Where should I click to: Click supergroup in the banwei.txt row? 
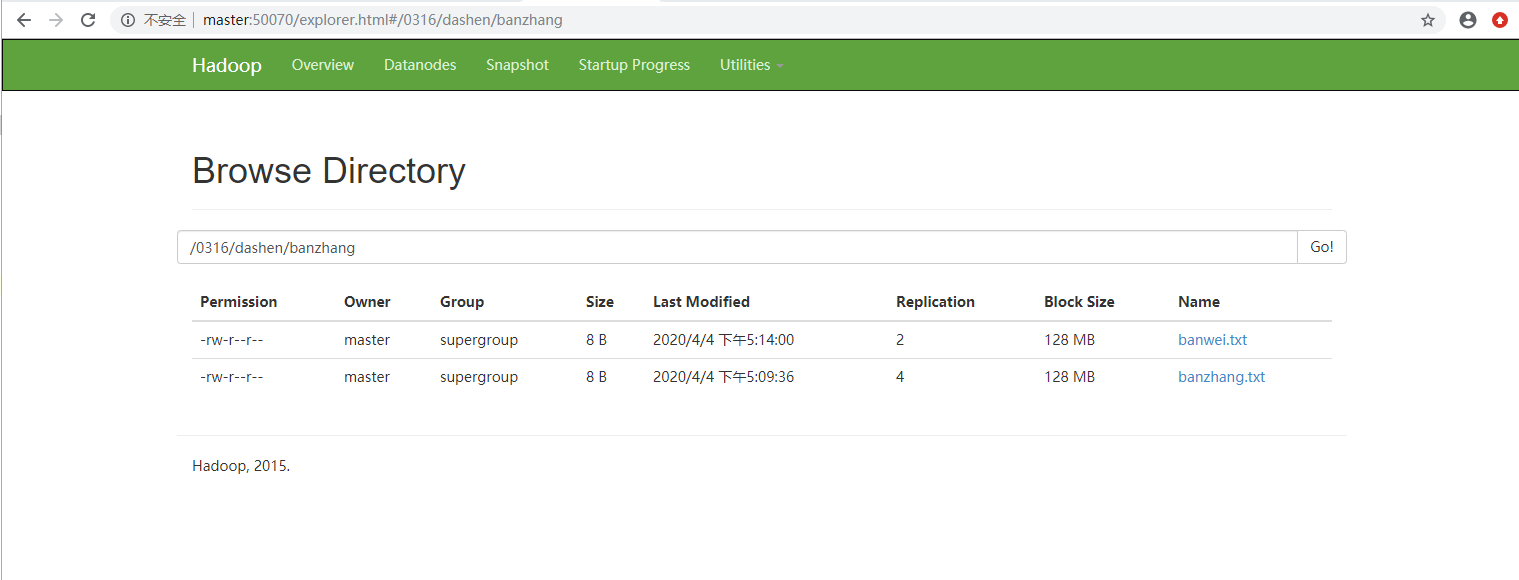(x=479, y=340)
